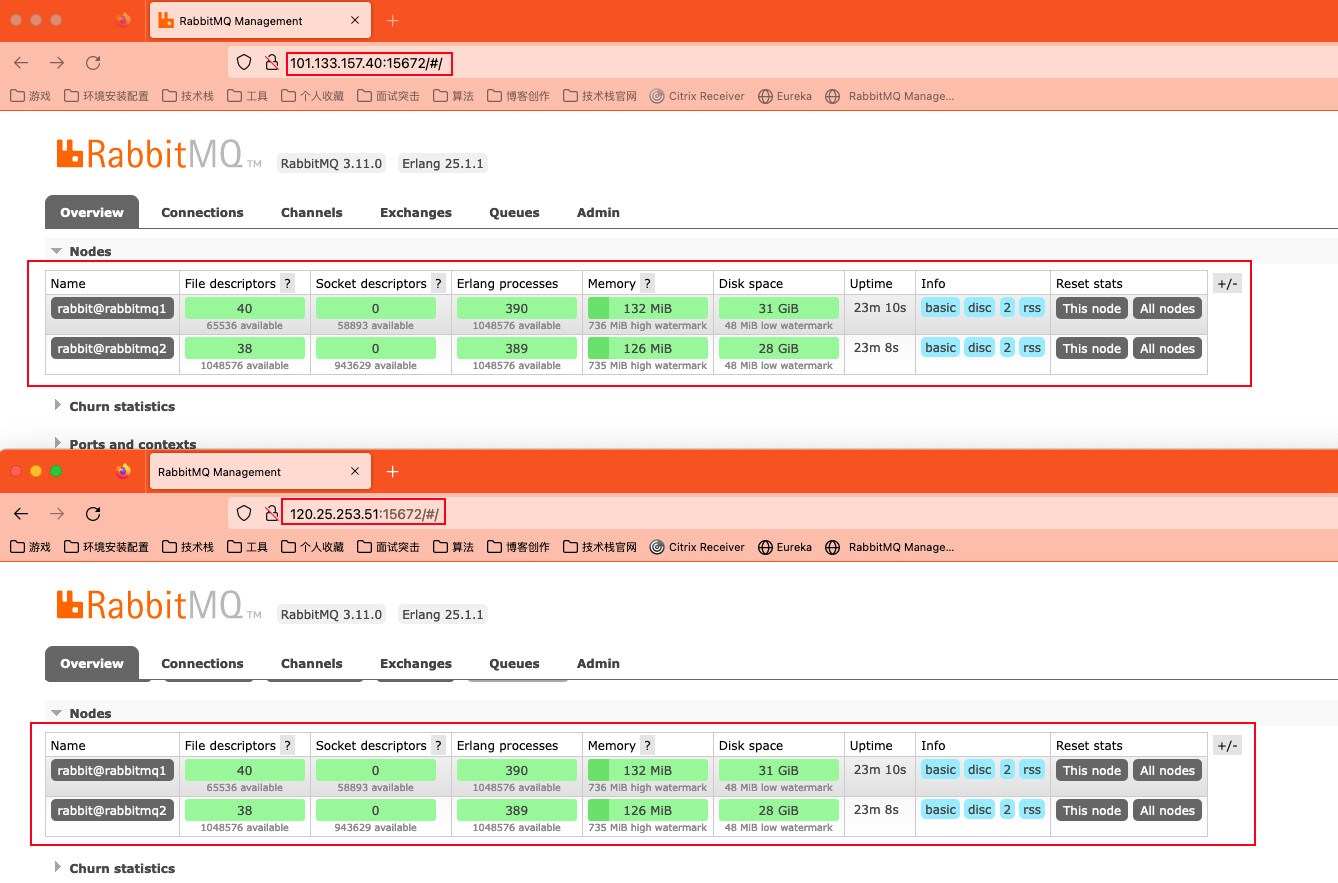Click the Erlang 25.1.1 version label on the 101.133.157.40 page

(443, 163)
